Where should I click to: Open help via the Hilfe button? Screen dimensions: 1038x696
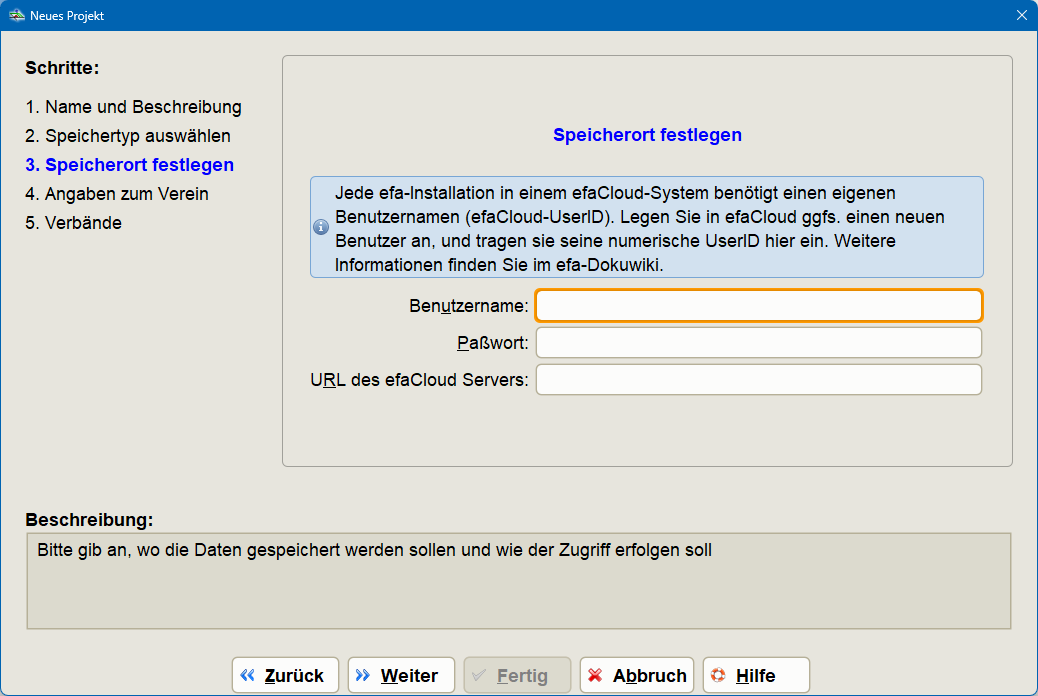pos(757,674)
